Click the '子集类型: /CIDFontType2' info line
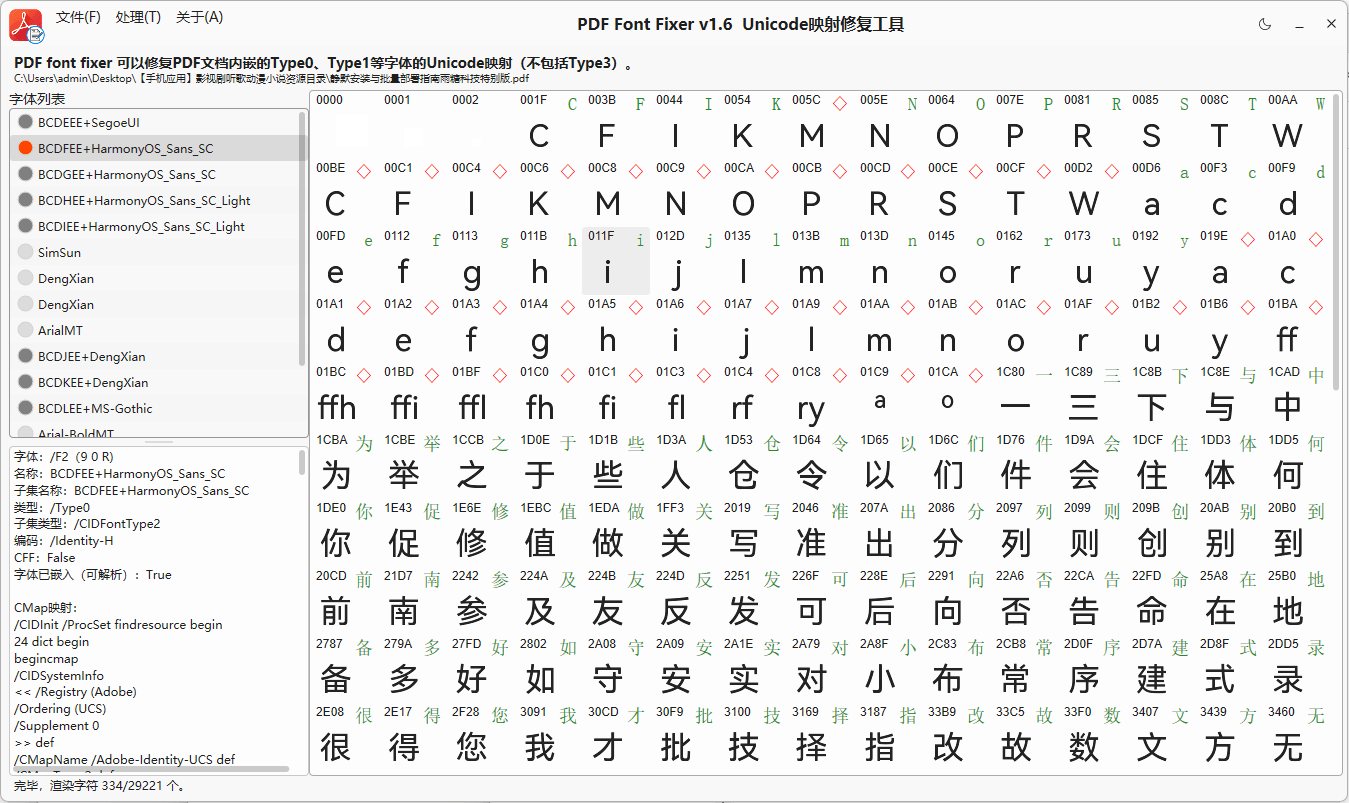 (87, 524)
